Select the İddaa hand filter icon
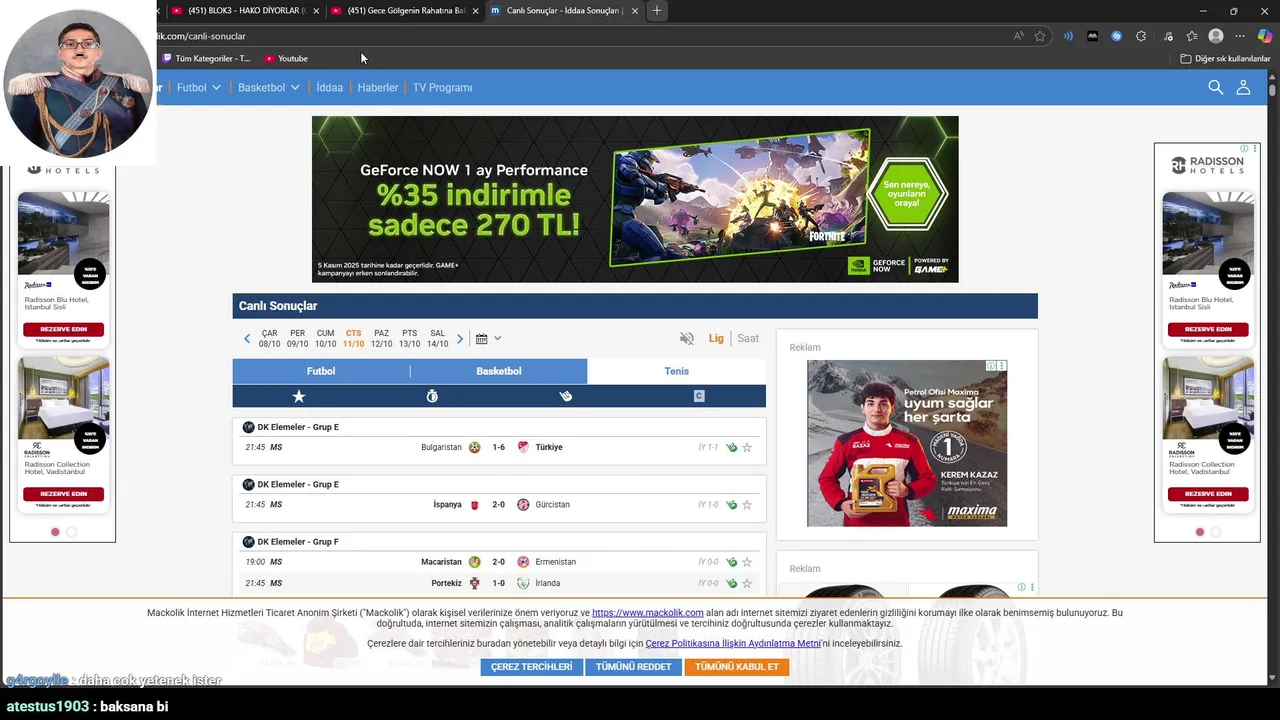1280x720 pixels. coord(565,396)
